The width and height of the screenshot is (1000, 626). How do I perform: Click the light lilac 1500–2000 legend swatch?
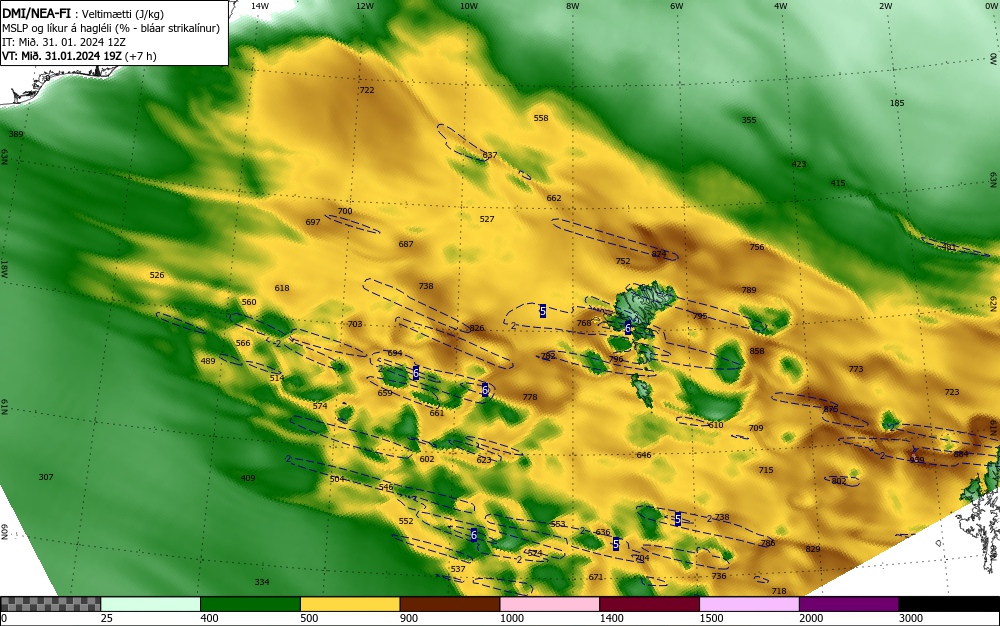(x=749, y=604)
